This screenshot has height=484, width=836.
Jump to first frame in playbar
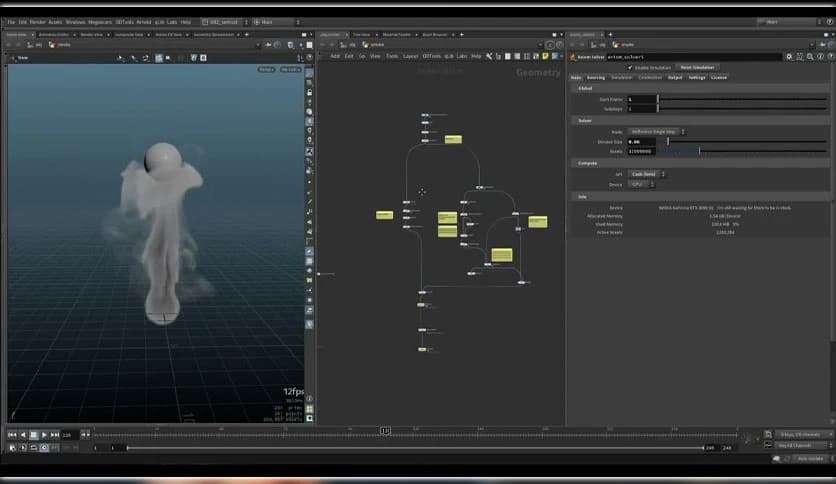(12, 435)
